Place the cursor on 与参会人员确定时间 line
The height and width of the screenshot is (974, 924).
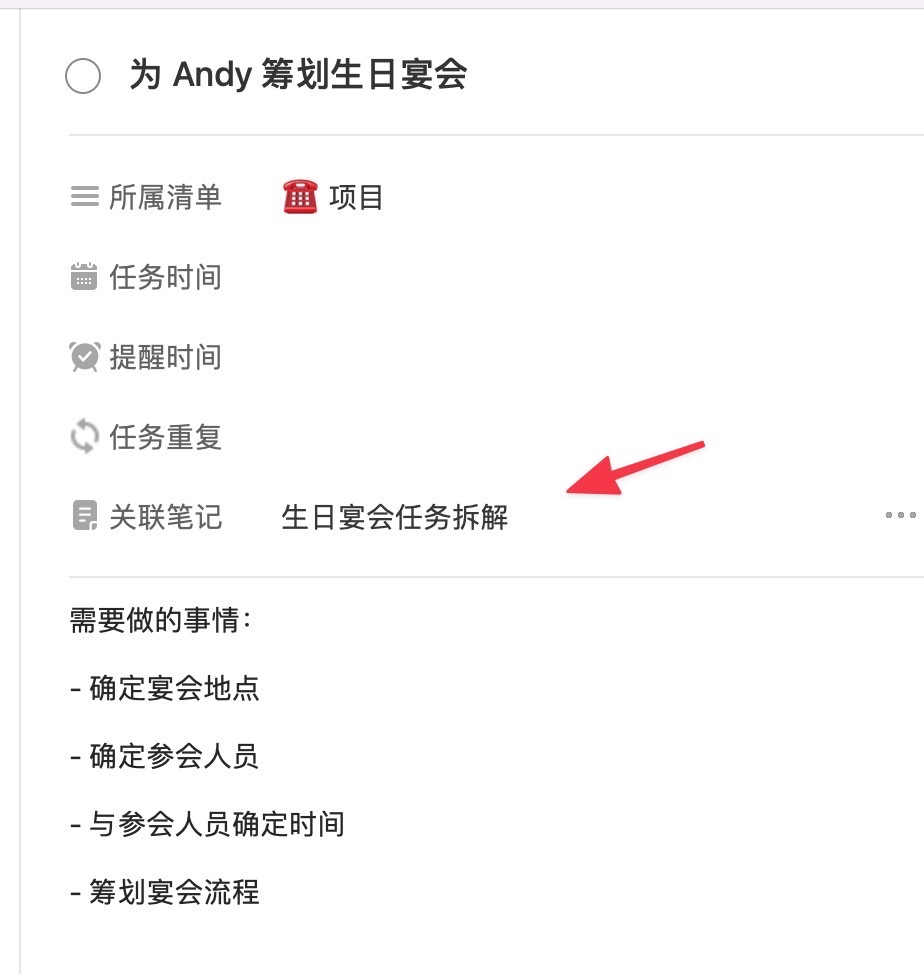point(207,824)
